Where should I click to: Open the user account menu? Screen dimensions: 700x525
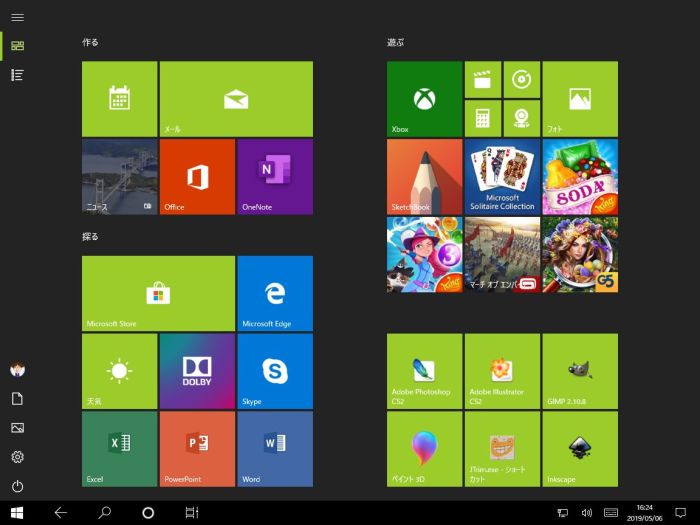coord(17,370)
